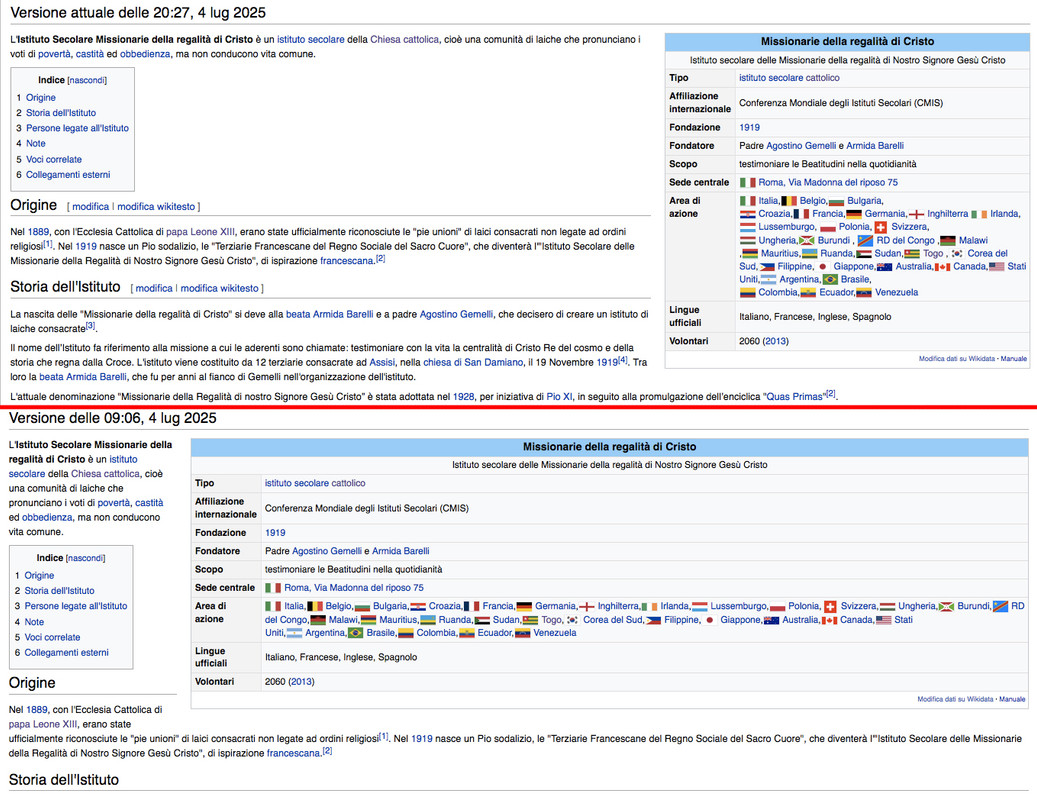Open obbedienza link in 09:06 version intro
The height and width of the screenshot is (800, 1037).
(47, 518)
